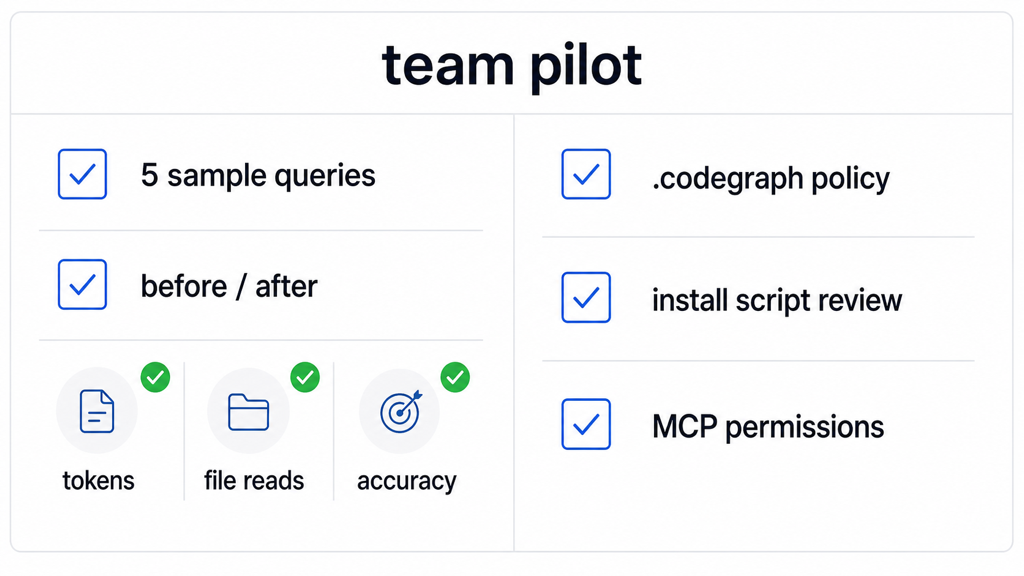The width and height of the screenshot is (1024, 576).
Task: Click the green check badge above accuracy
Action: point(455,377)
